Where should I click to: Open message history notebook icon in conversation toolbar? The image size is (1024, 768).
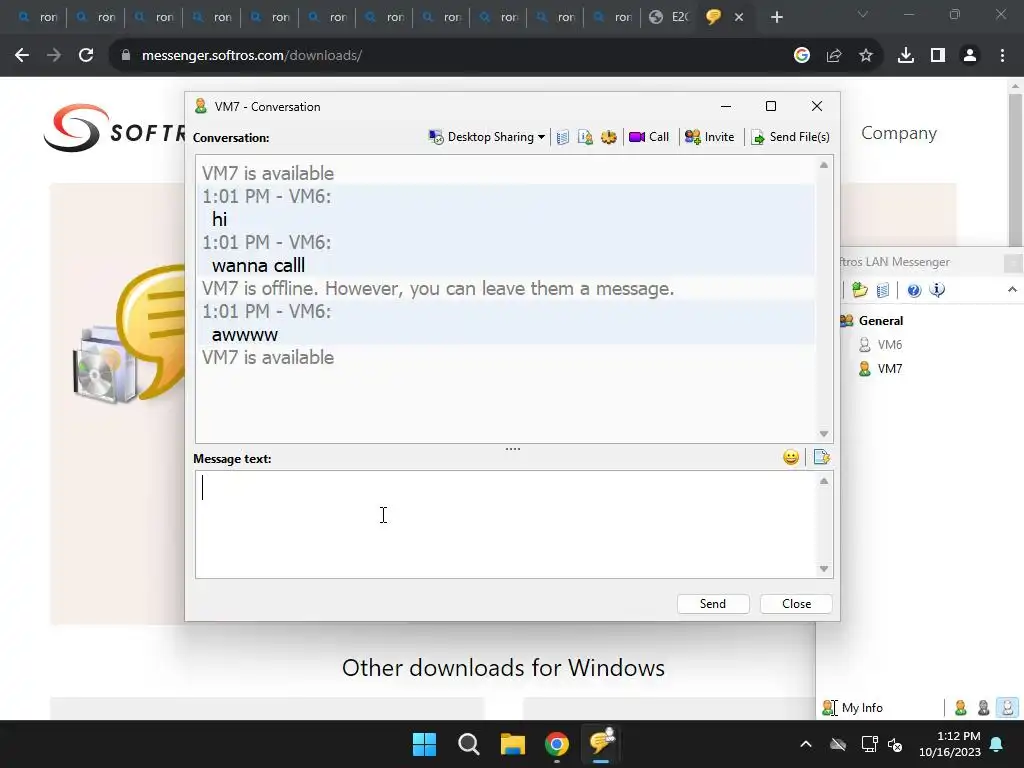tap(562, 137)
